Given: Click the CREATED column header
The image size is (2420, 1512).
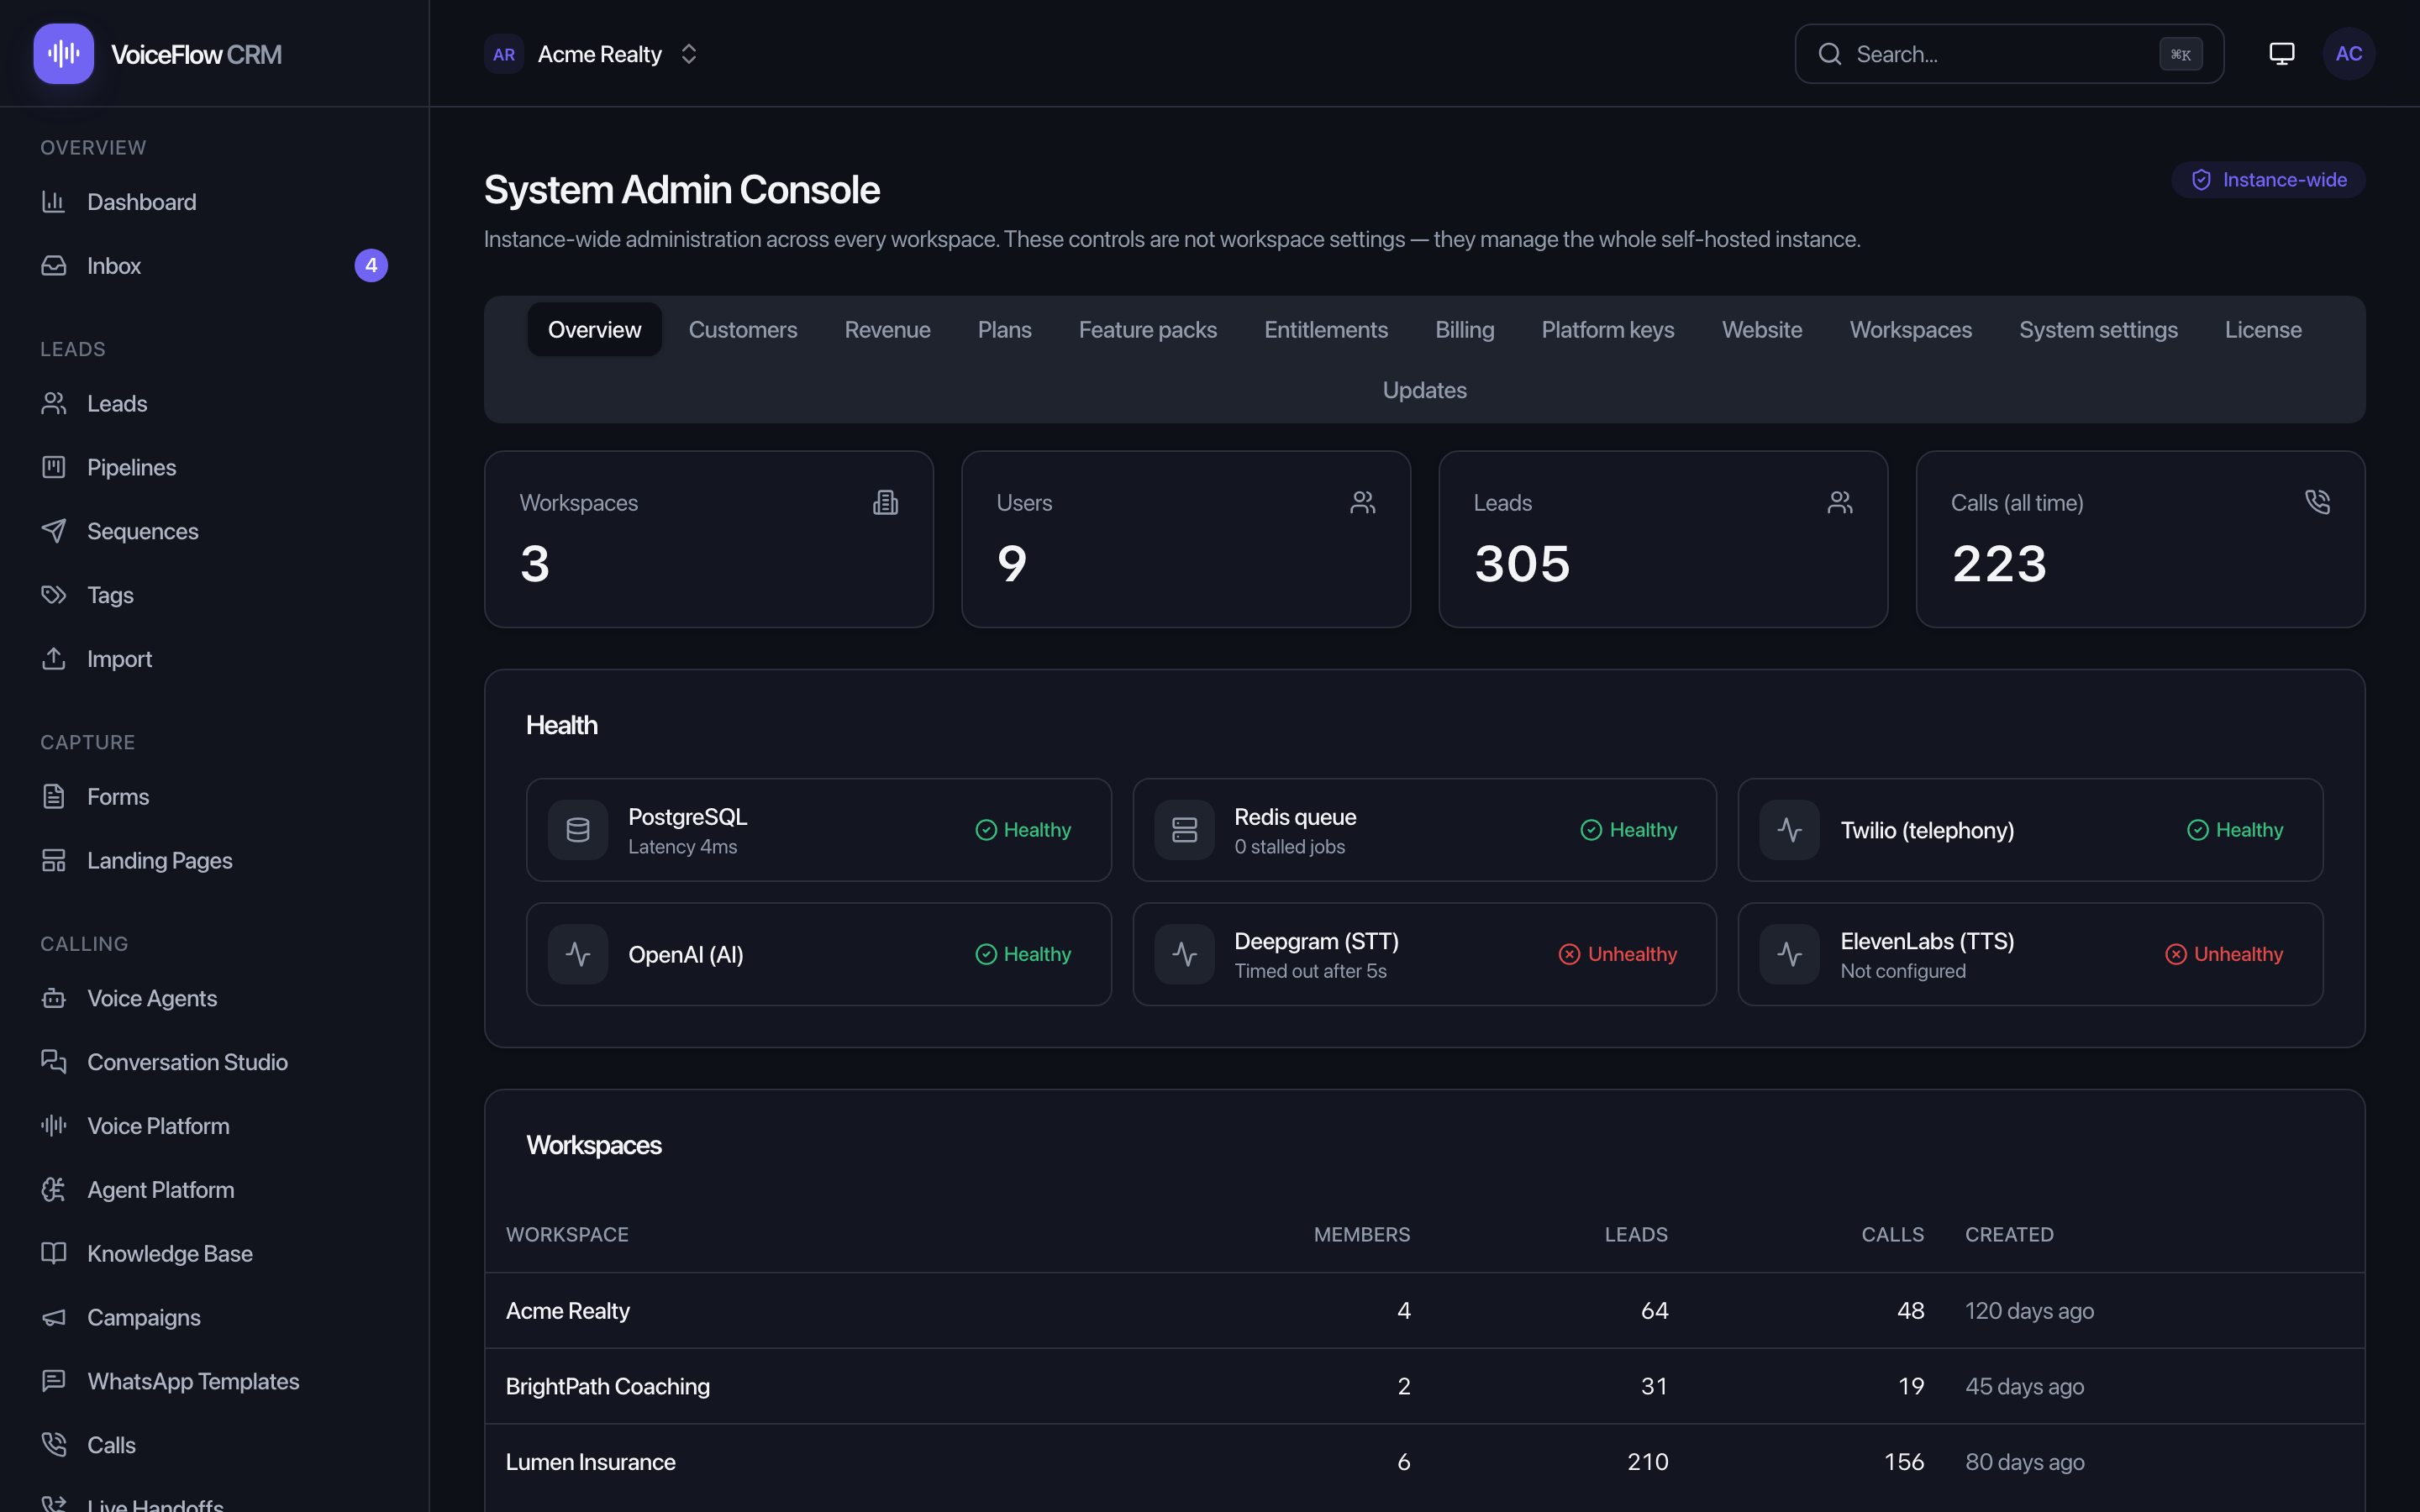Looking at the screenshot, I should pyautogui.click(x=2009, y=1234).
